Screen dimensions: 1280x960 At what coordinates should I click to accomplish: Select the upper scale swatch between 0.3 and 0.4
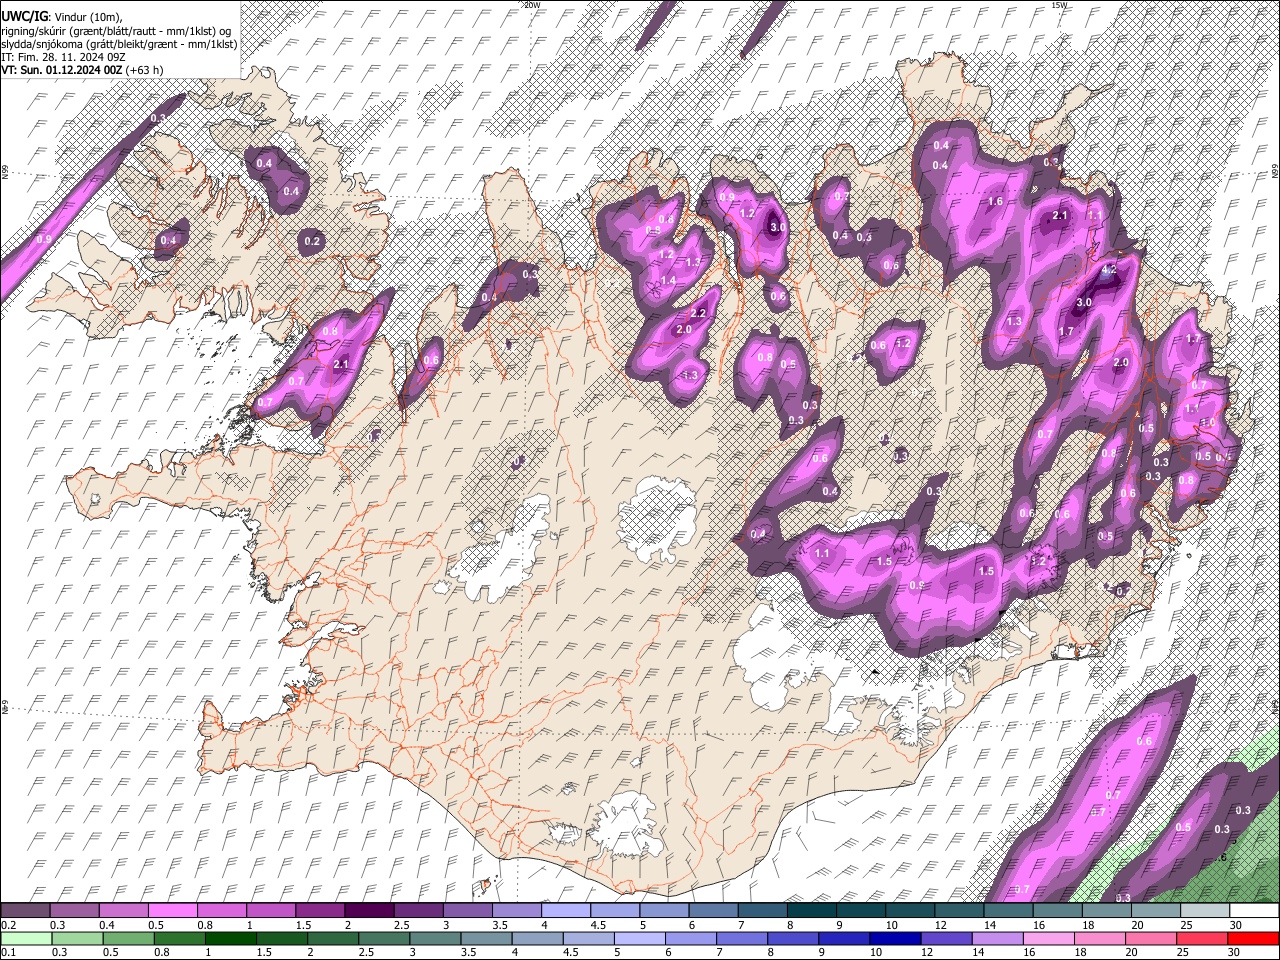coord(75,911)
